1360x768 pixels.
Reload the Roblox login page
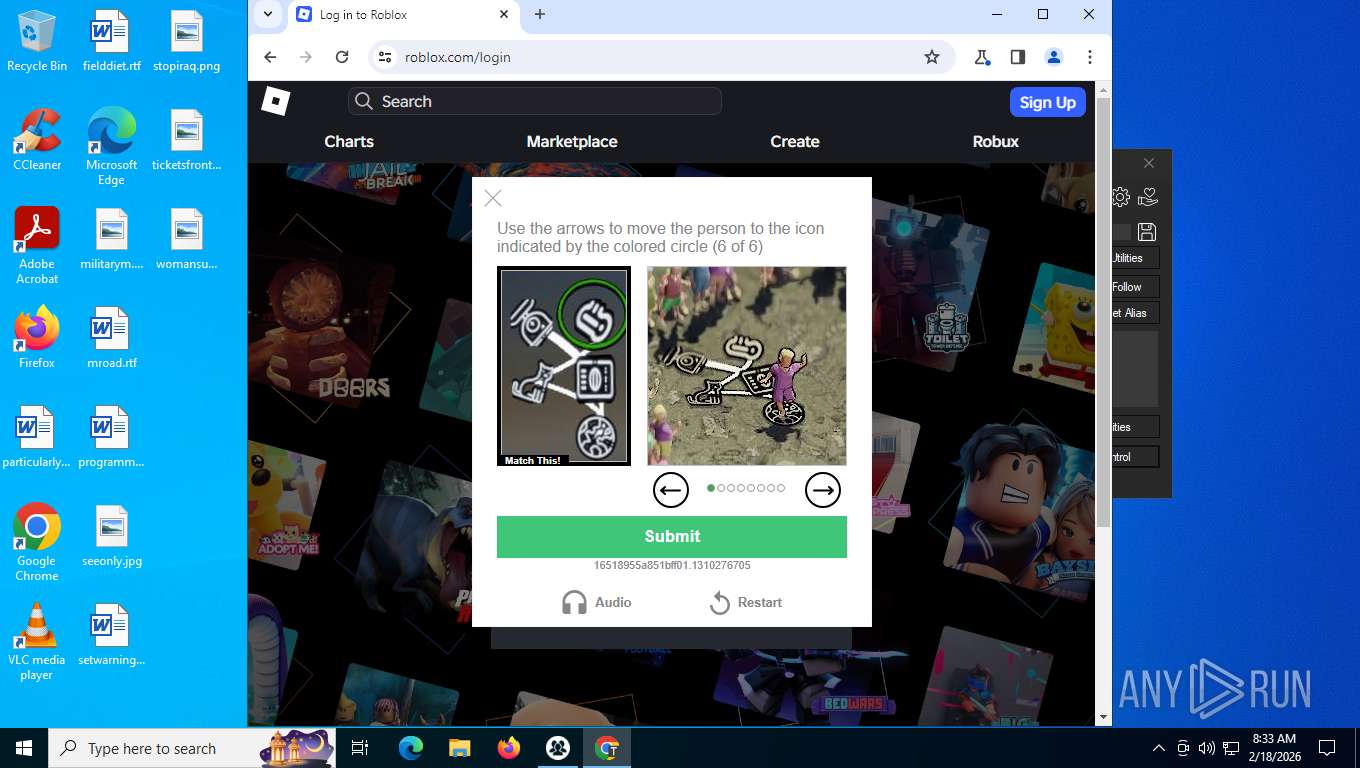[x=342, y=57]
